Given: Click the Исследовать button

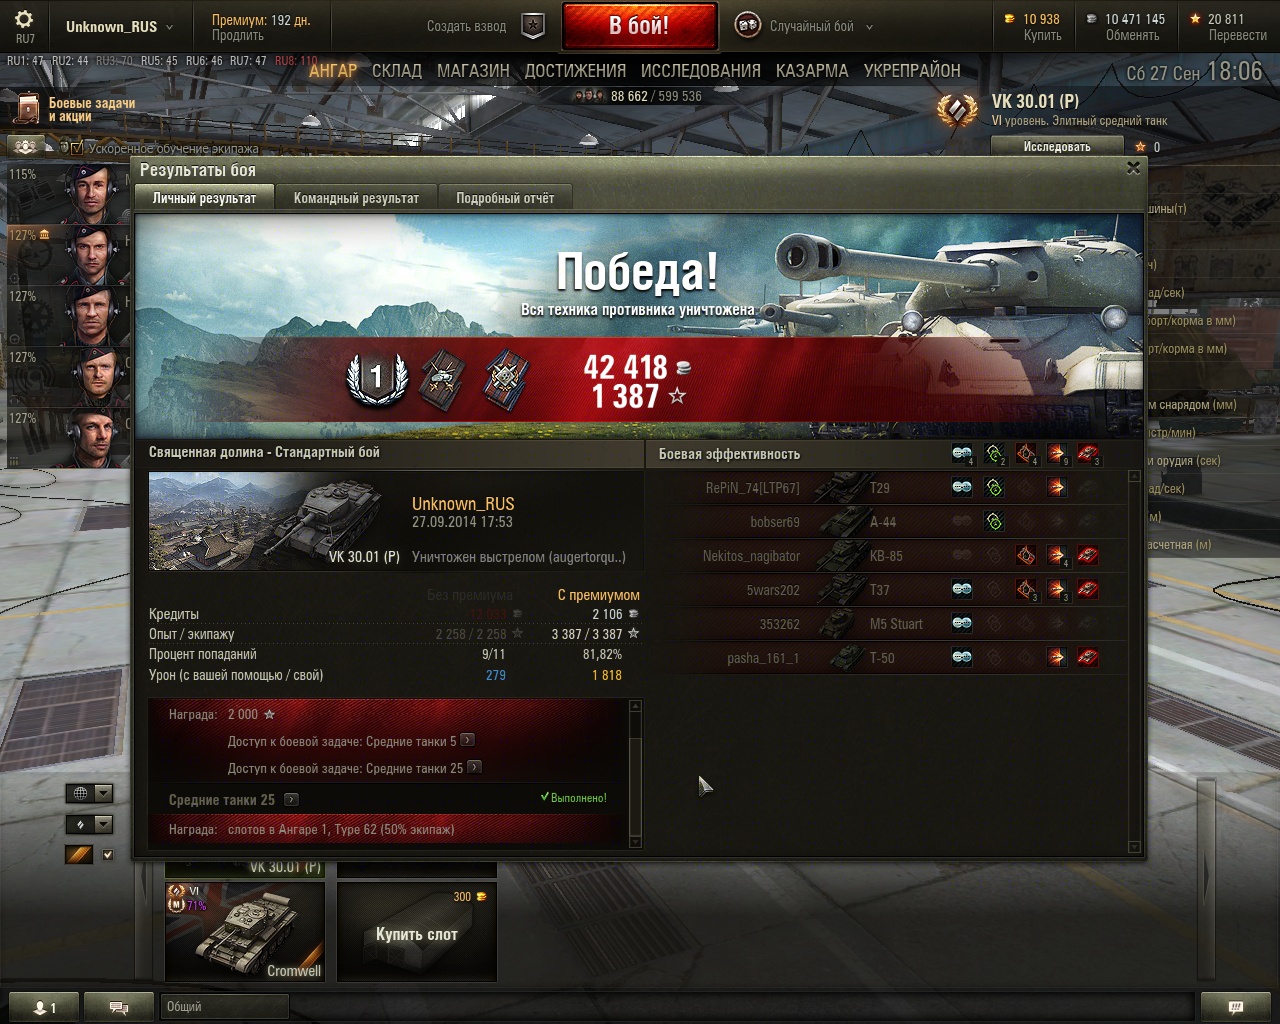Looking at the screenshot, I should coord(1057,146).
